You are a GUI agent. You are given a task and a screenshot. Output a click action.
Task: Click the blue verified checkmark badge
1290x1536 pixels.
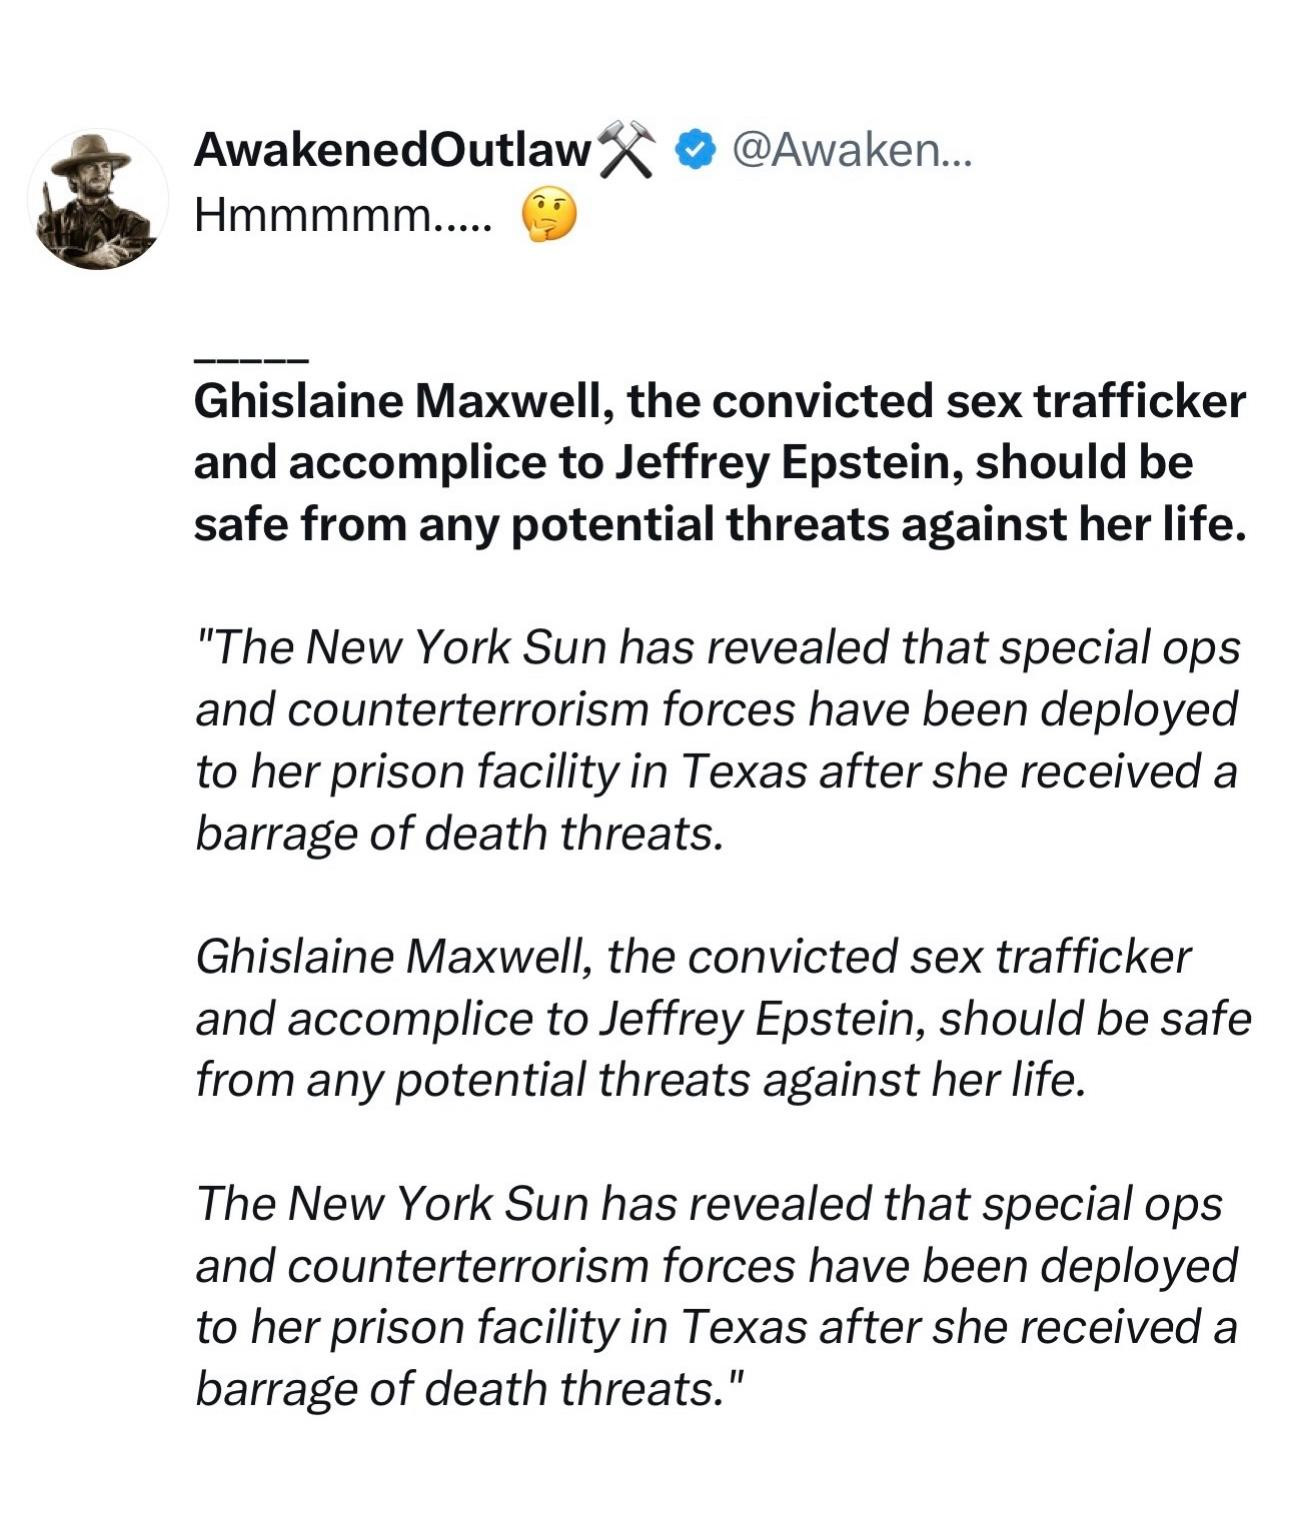(696, 150)
